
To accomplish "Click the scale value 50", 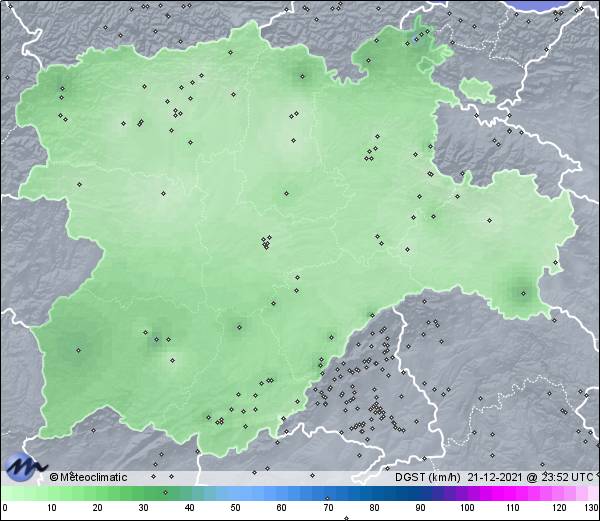I will click(x=235, y=508).
